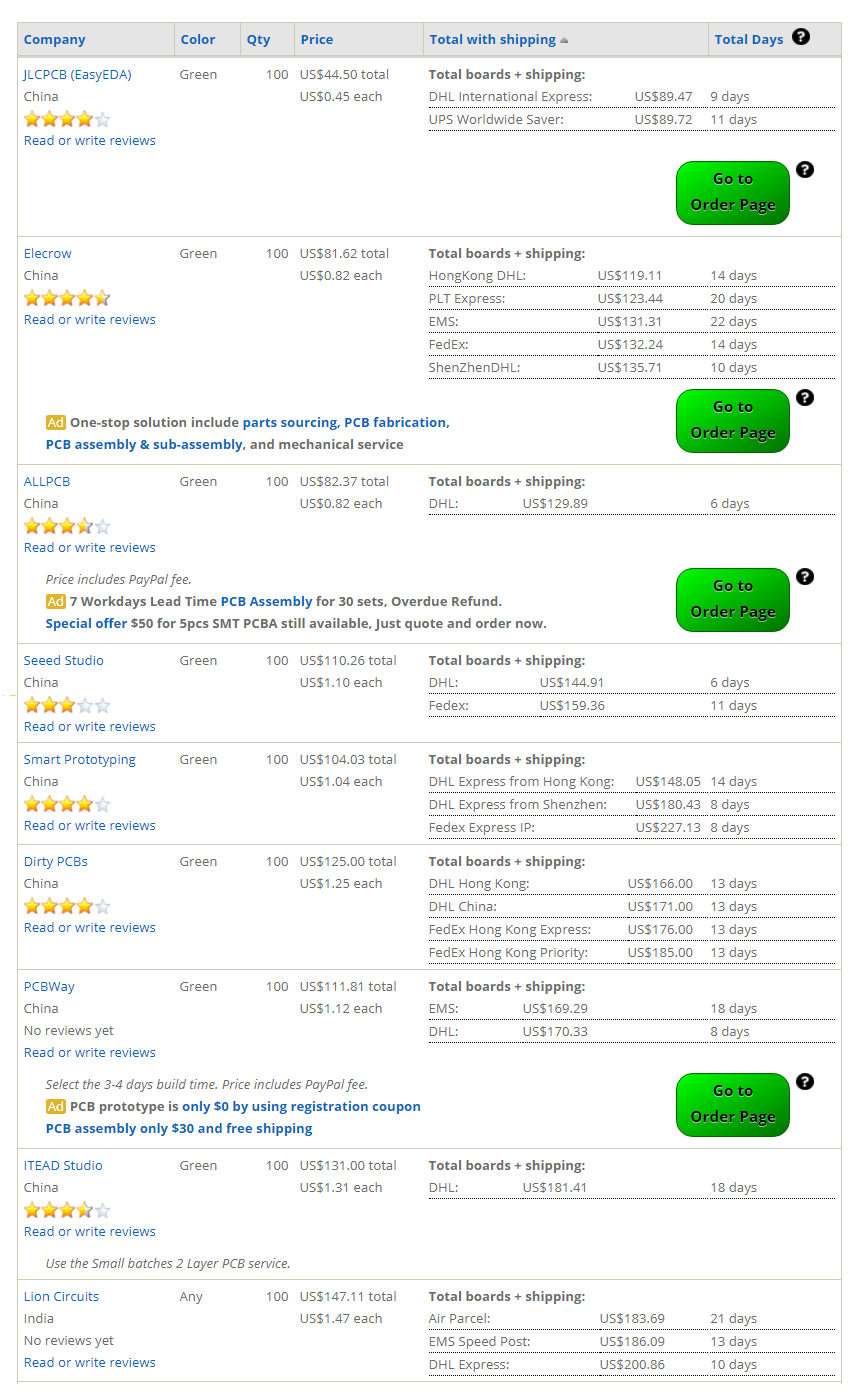Viewport: 861px width, 1391px height.
Task: Open Read or write reviews for Smart Prototyping
Action: 90,825
